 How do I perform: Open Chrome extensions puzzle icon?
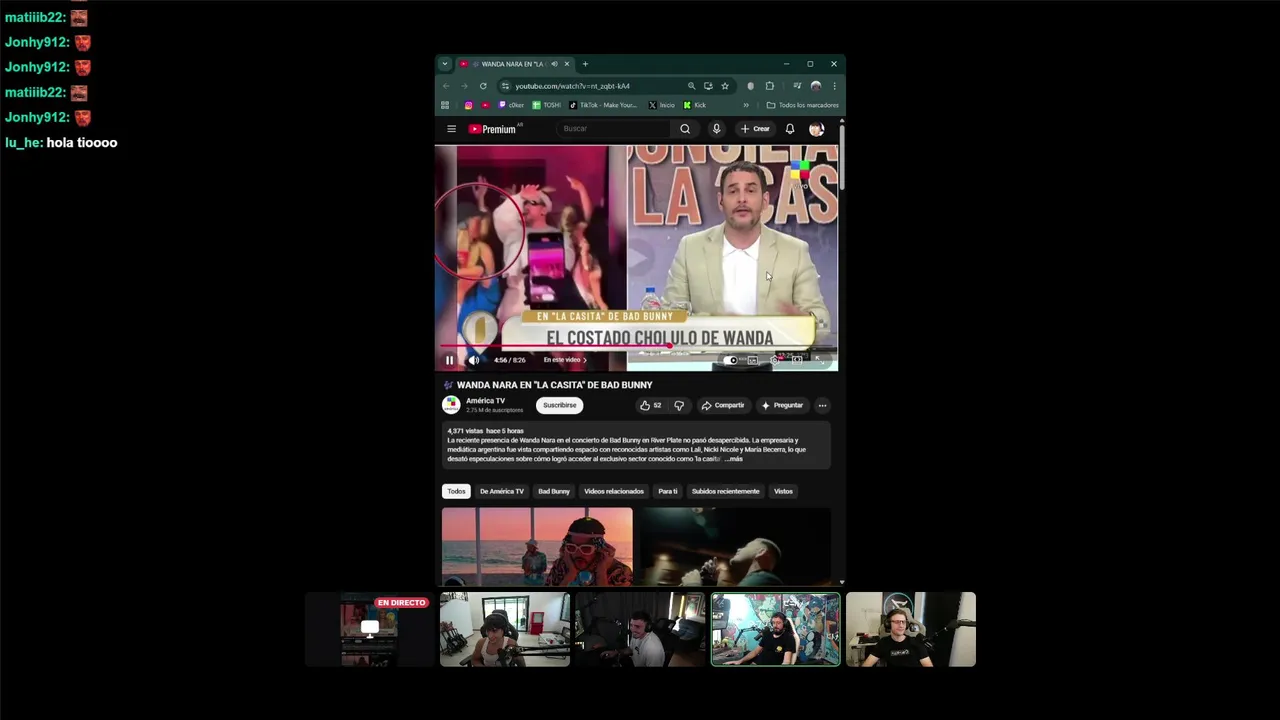[770, 86]
